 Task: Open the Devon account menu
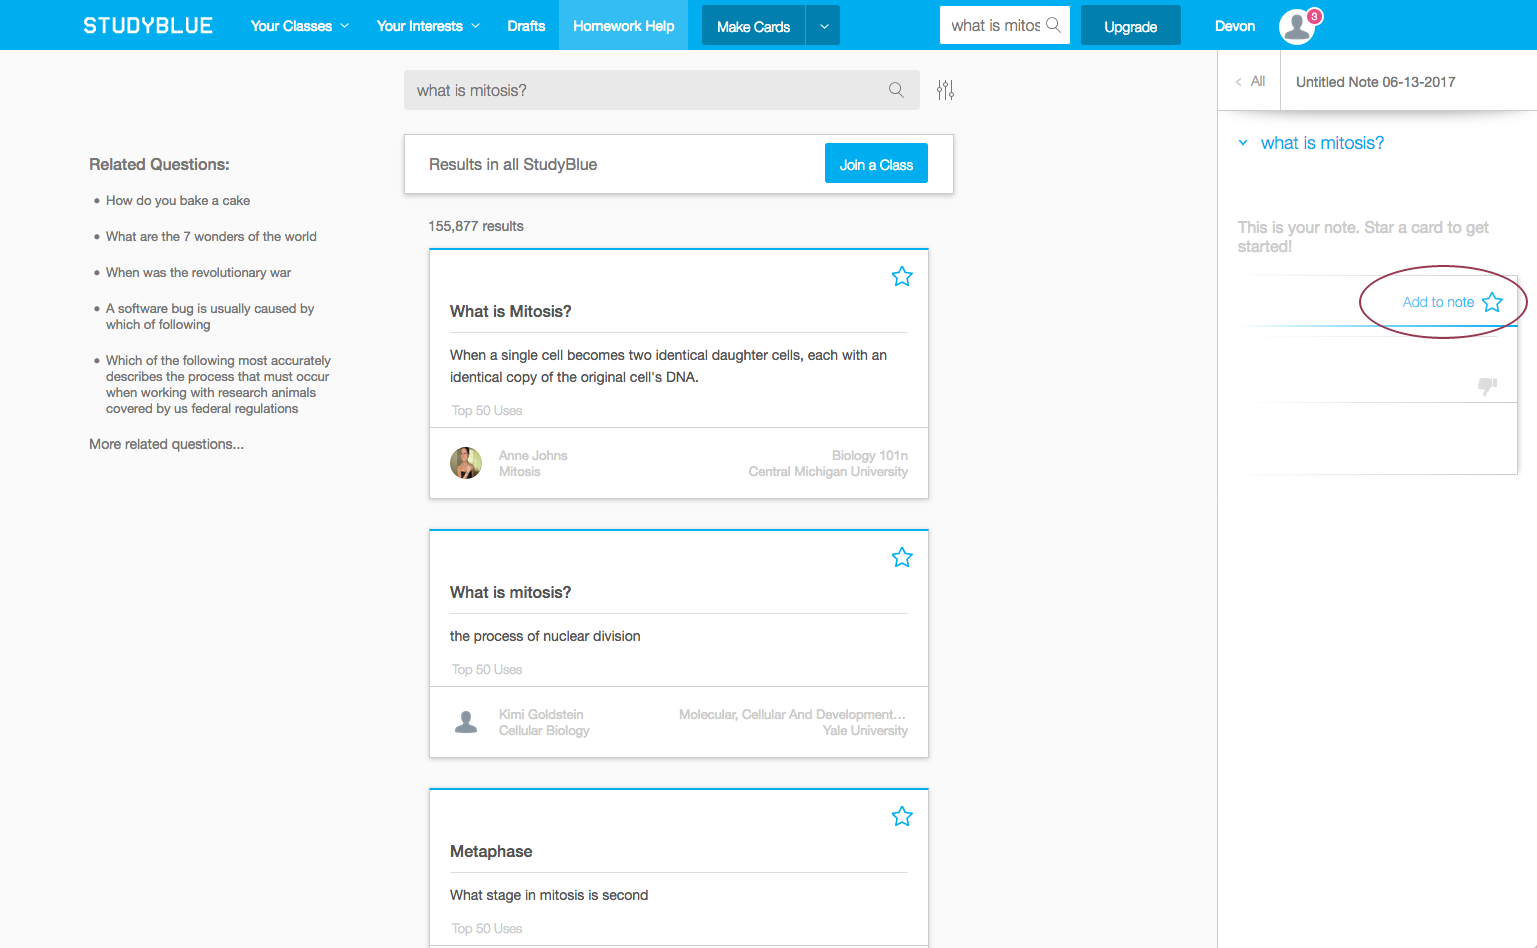tap(1235, 26)
